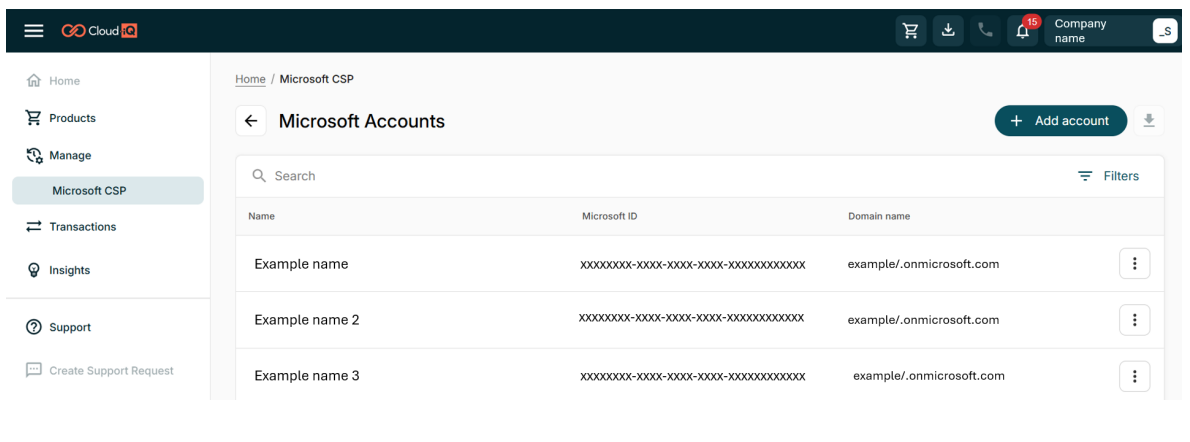
Task: Select the 'Example name 2' row text
Action: click(x=307, y=320)
